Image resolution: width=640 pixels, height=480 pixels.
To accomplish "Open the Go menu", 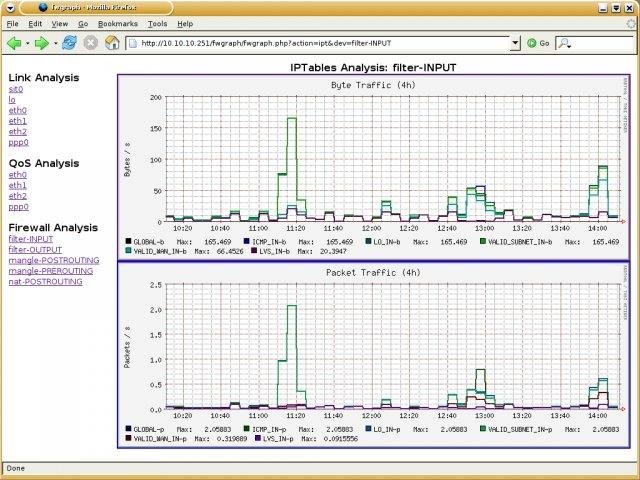I will pyautogui.click(x=83, y=24).
